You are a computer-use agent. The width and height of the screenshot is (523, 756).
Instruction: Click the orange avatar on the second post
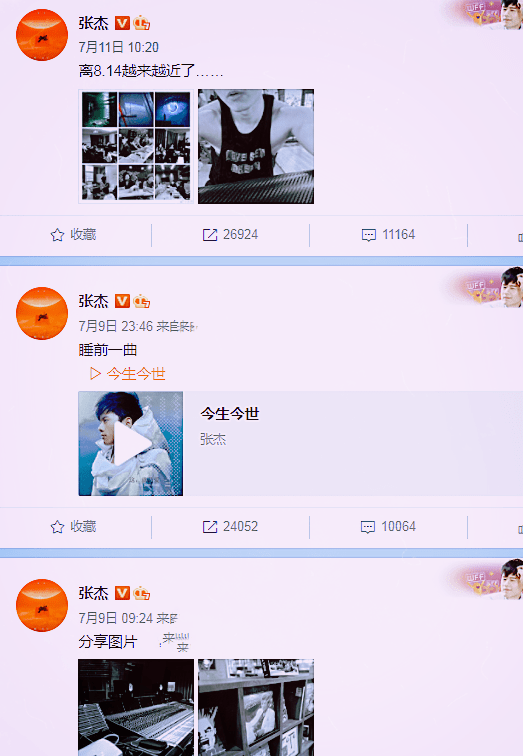point(42,313)
